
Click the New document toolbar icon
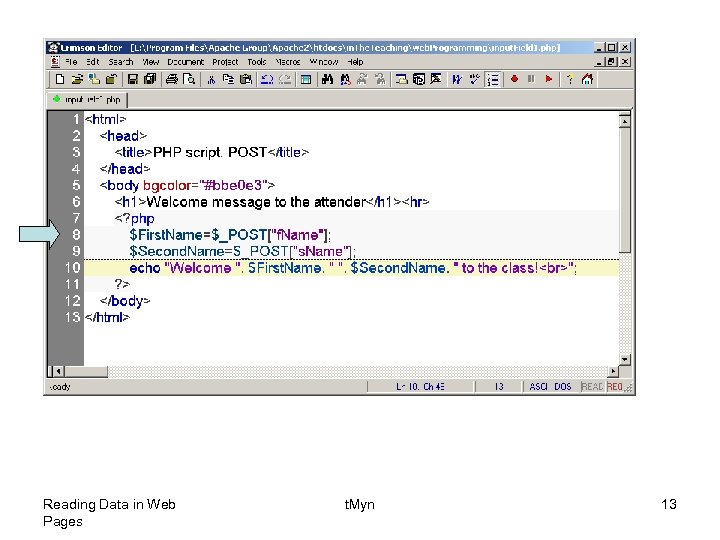coord(60,79)
